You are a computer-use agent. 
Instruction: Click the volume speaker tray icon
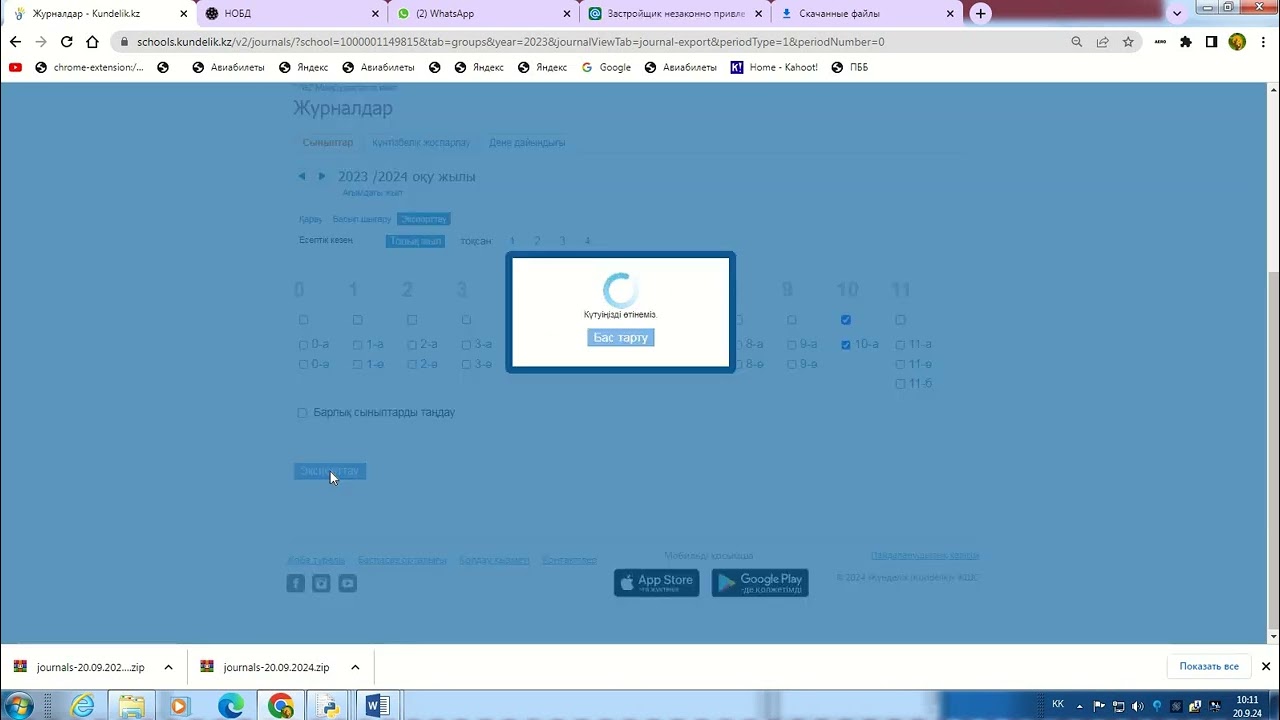1138,706
